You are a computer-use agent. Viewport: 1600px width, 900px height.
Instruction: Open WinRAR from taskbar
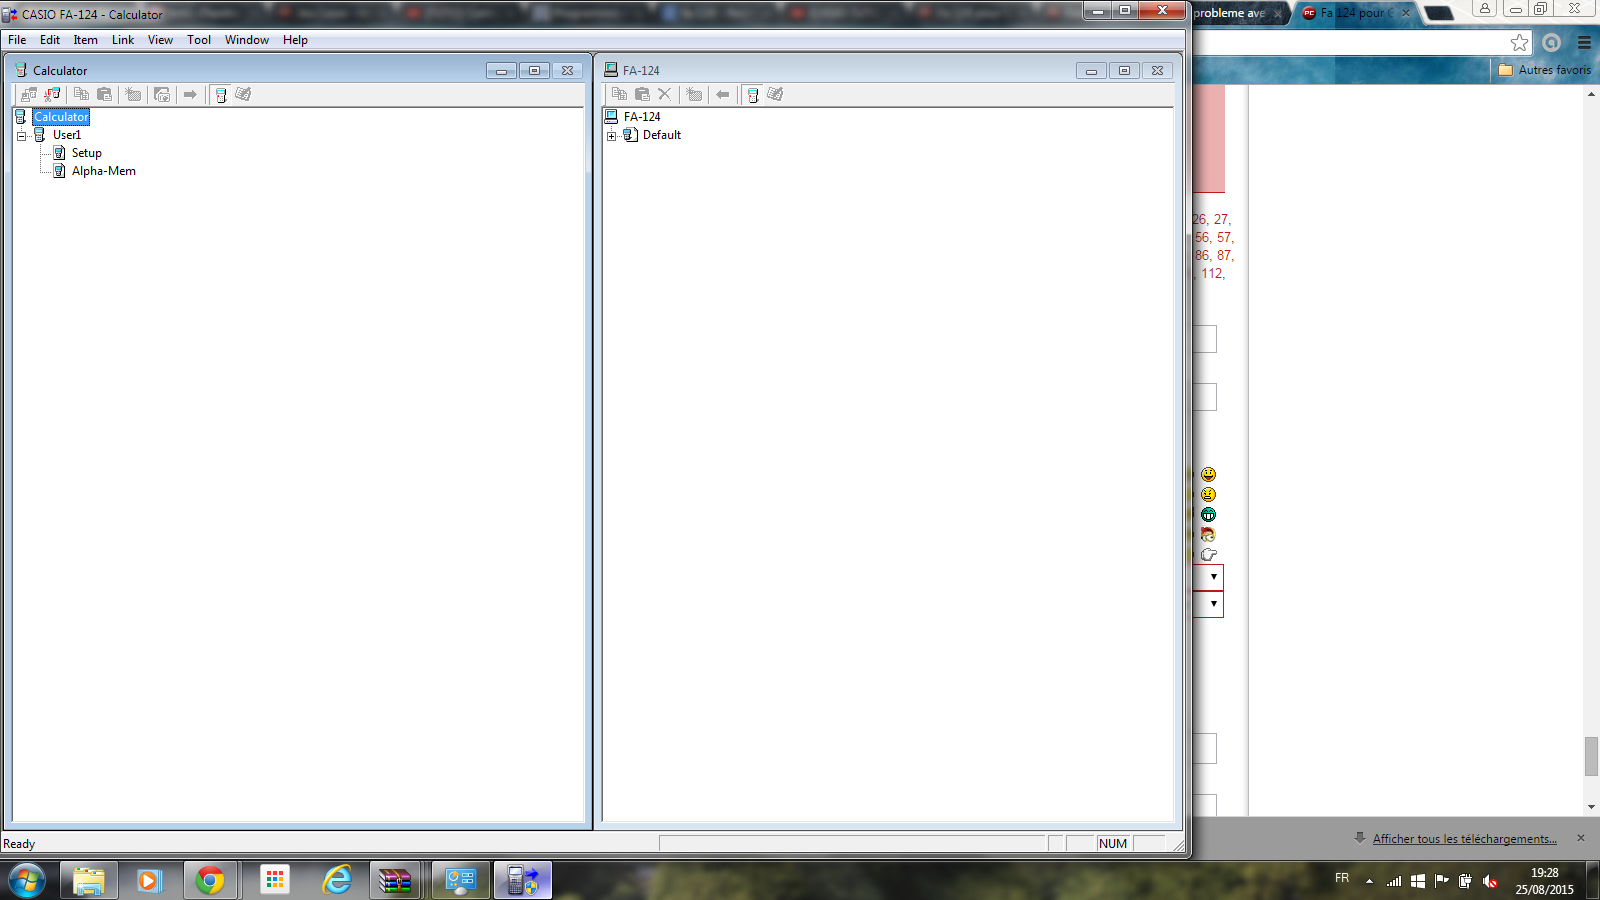395,881
